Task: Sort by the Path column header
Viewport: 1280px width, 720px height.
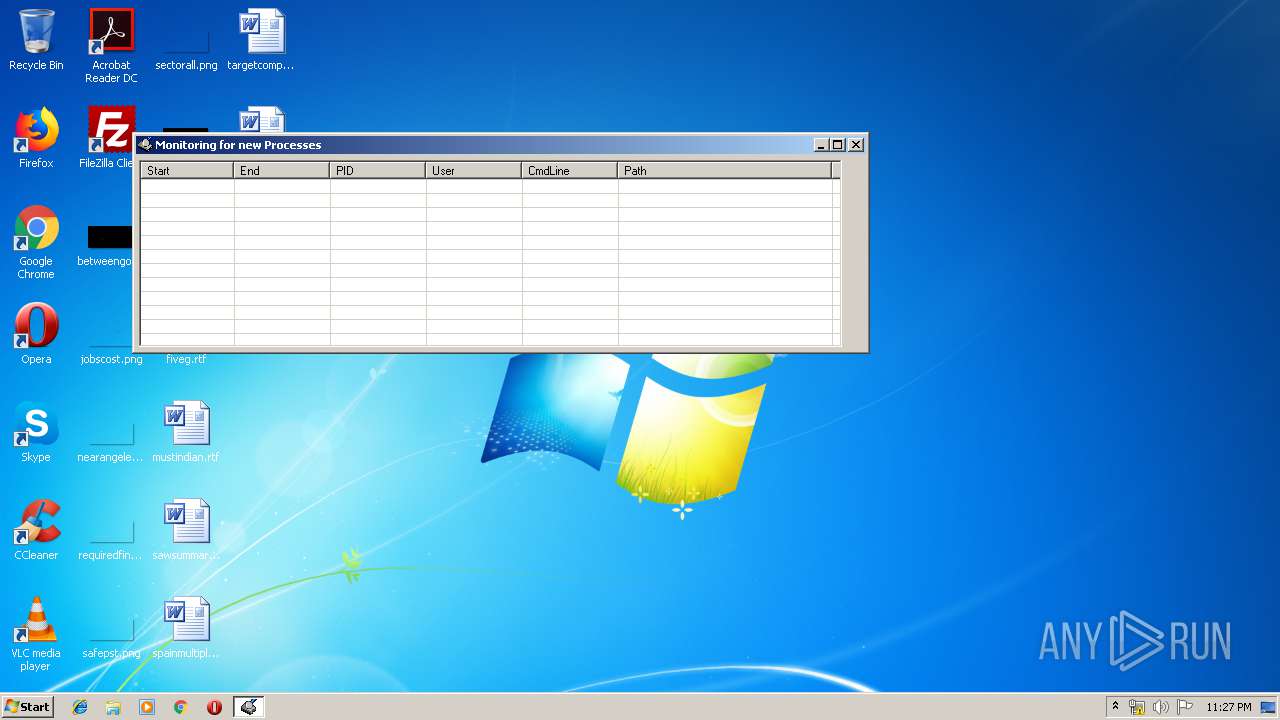Action: coord(725,170)
